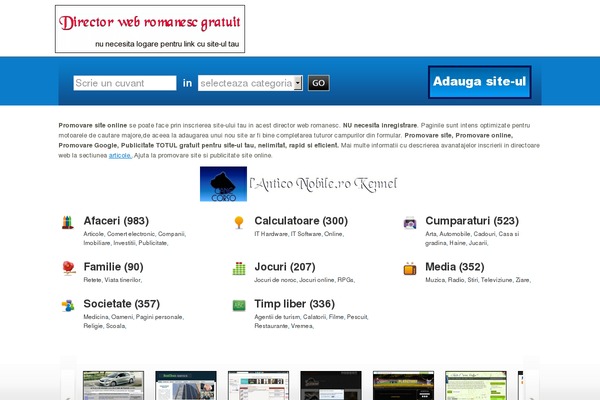Open the Ziare subcategory
Screen dimensions: 600x400
coord(522,280)
